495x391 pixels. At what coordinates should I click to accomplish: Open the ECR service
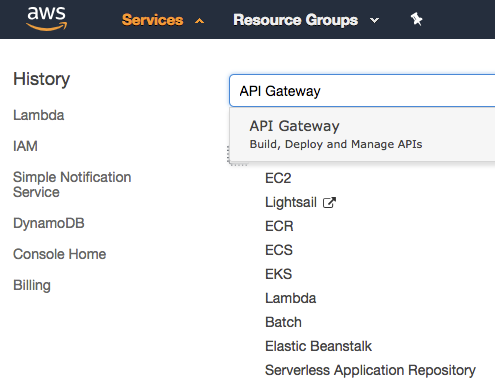pos(279,226)
